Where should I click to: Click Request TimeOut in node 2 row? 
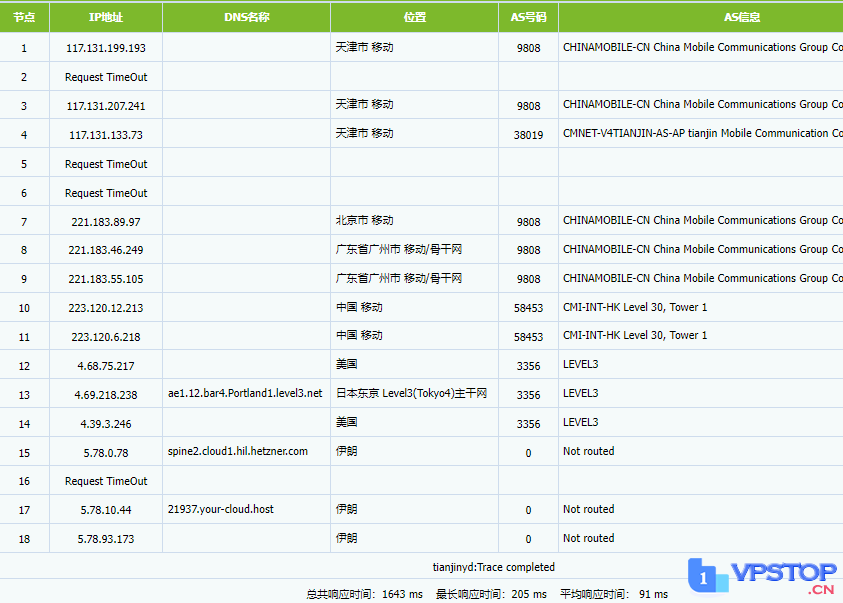pos(106,77)
